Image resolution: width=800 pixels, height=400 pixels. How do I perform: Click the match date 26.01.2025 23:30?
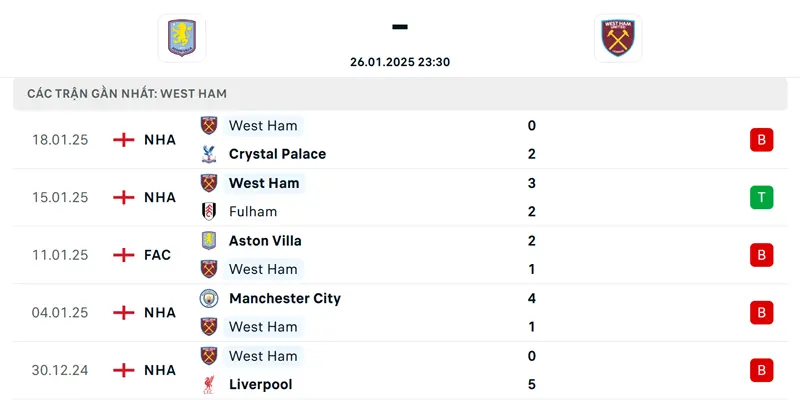pyautogui.click(x=400, y=62)
